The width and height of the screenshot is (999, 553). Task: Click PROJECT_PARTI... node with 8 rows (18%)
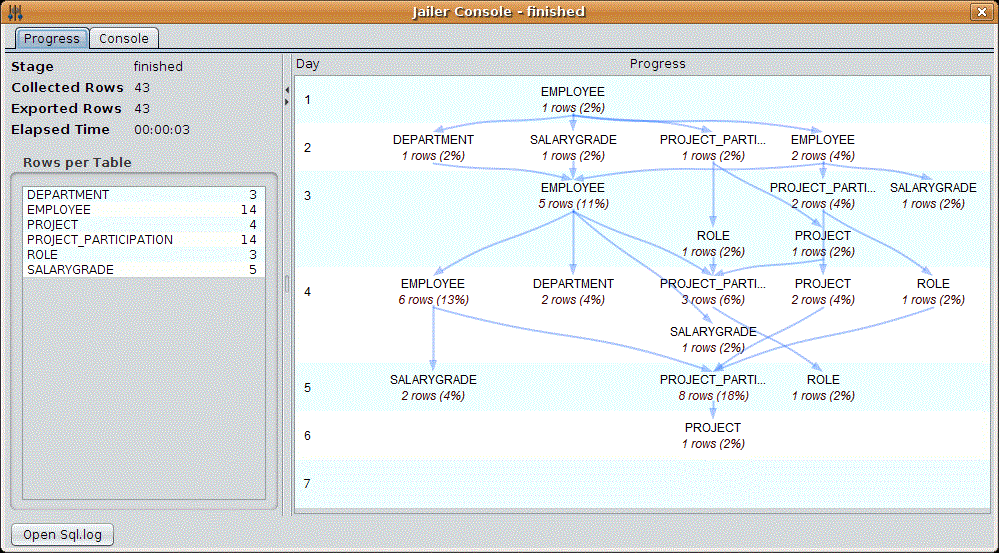(713, 387)
